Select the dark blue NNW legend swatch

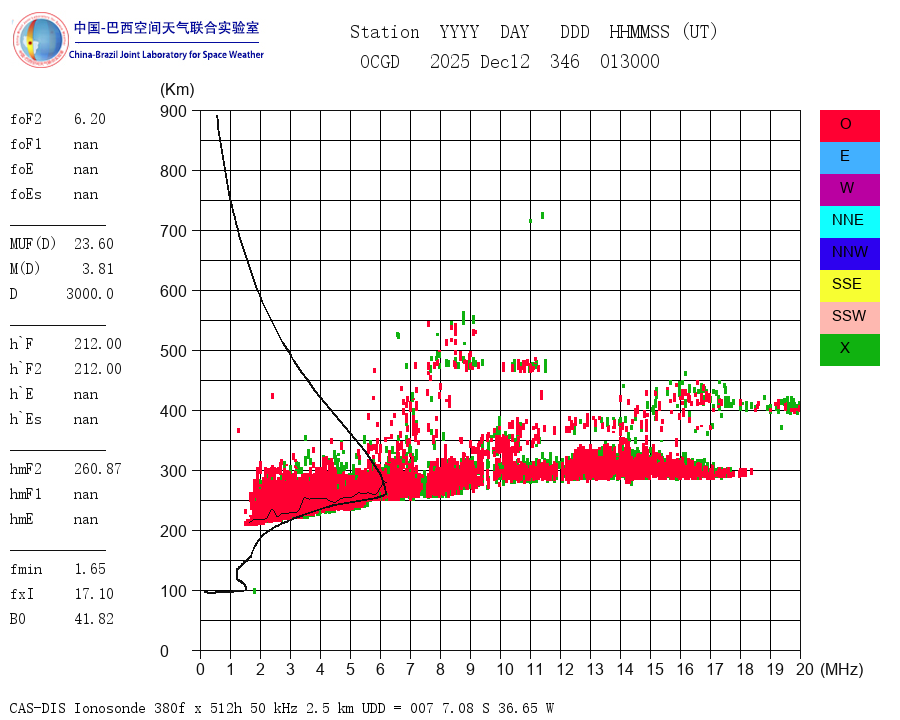[x=849, y=254]
